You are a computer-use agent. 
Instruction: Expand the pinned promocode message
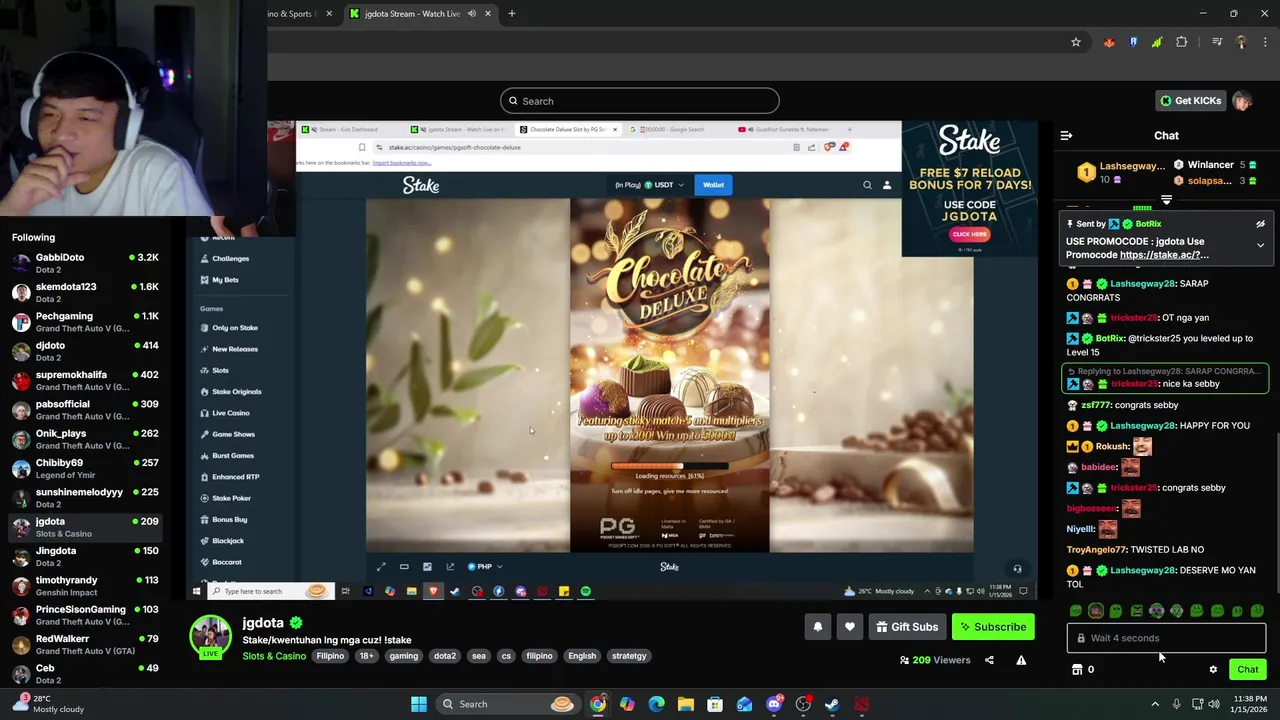tap(1260, 245)
